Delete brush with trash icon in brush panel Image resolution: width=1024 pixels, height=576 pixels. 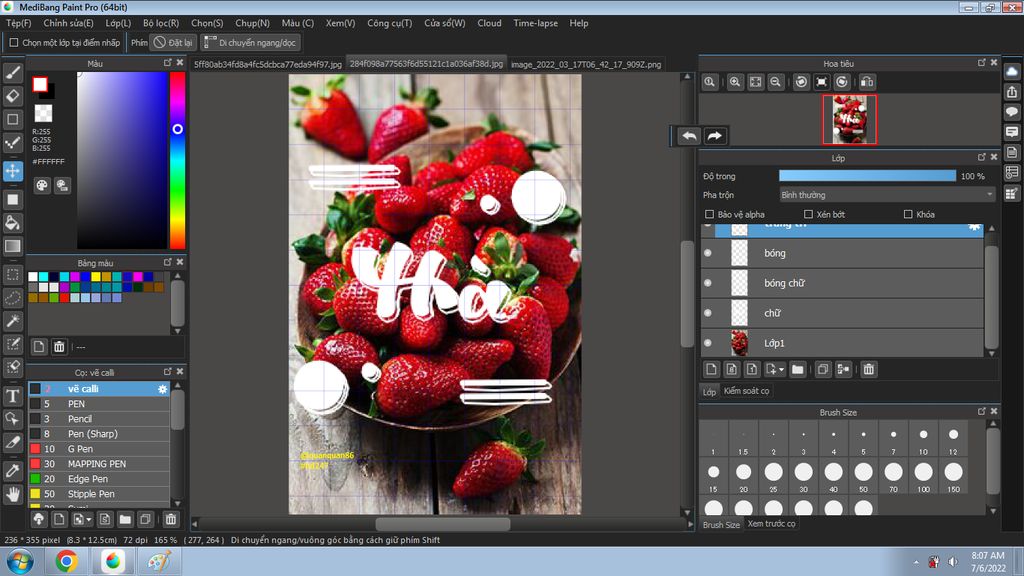170,519
